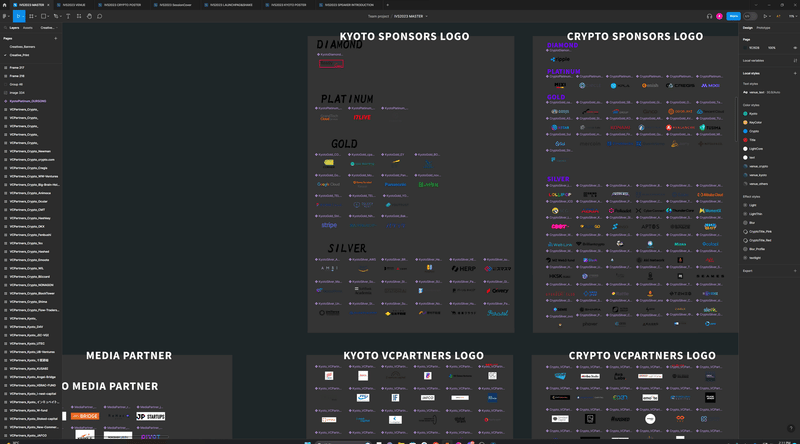Open file name dropdown next to IVS2023 MASTER
Viewport: 800px width, 444px height.
pyautogui.click(x=427, y=16)
